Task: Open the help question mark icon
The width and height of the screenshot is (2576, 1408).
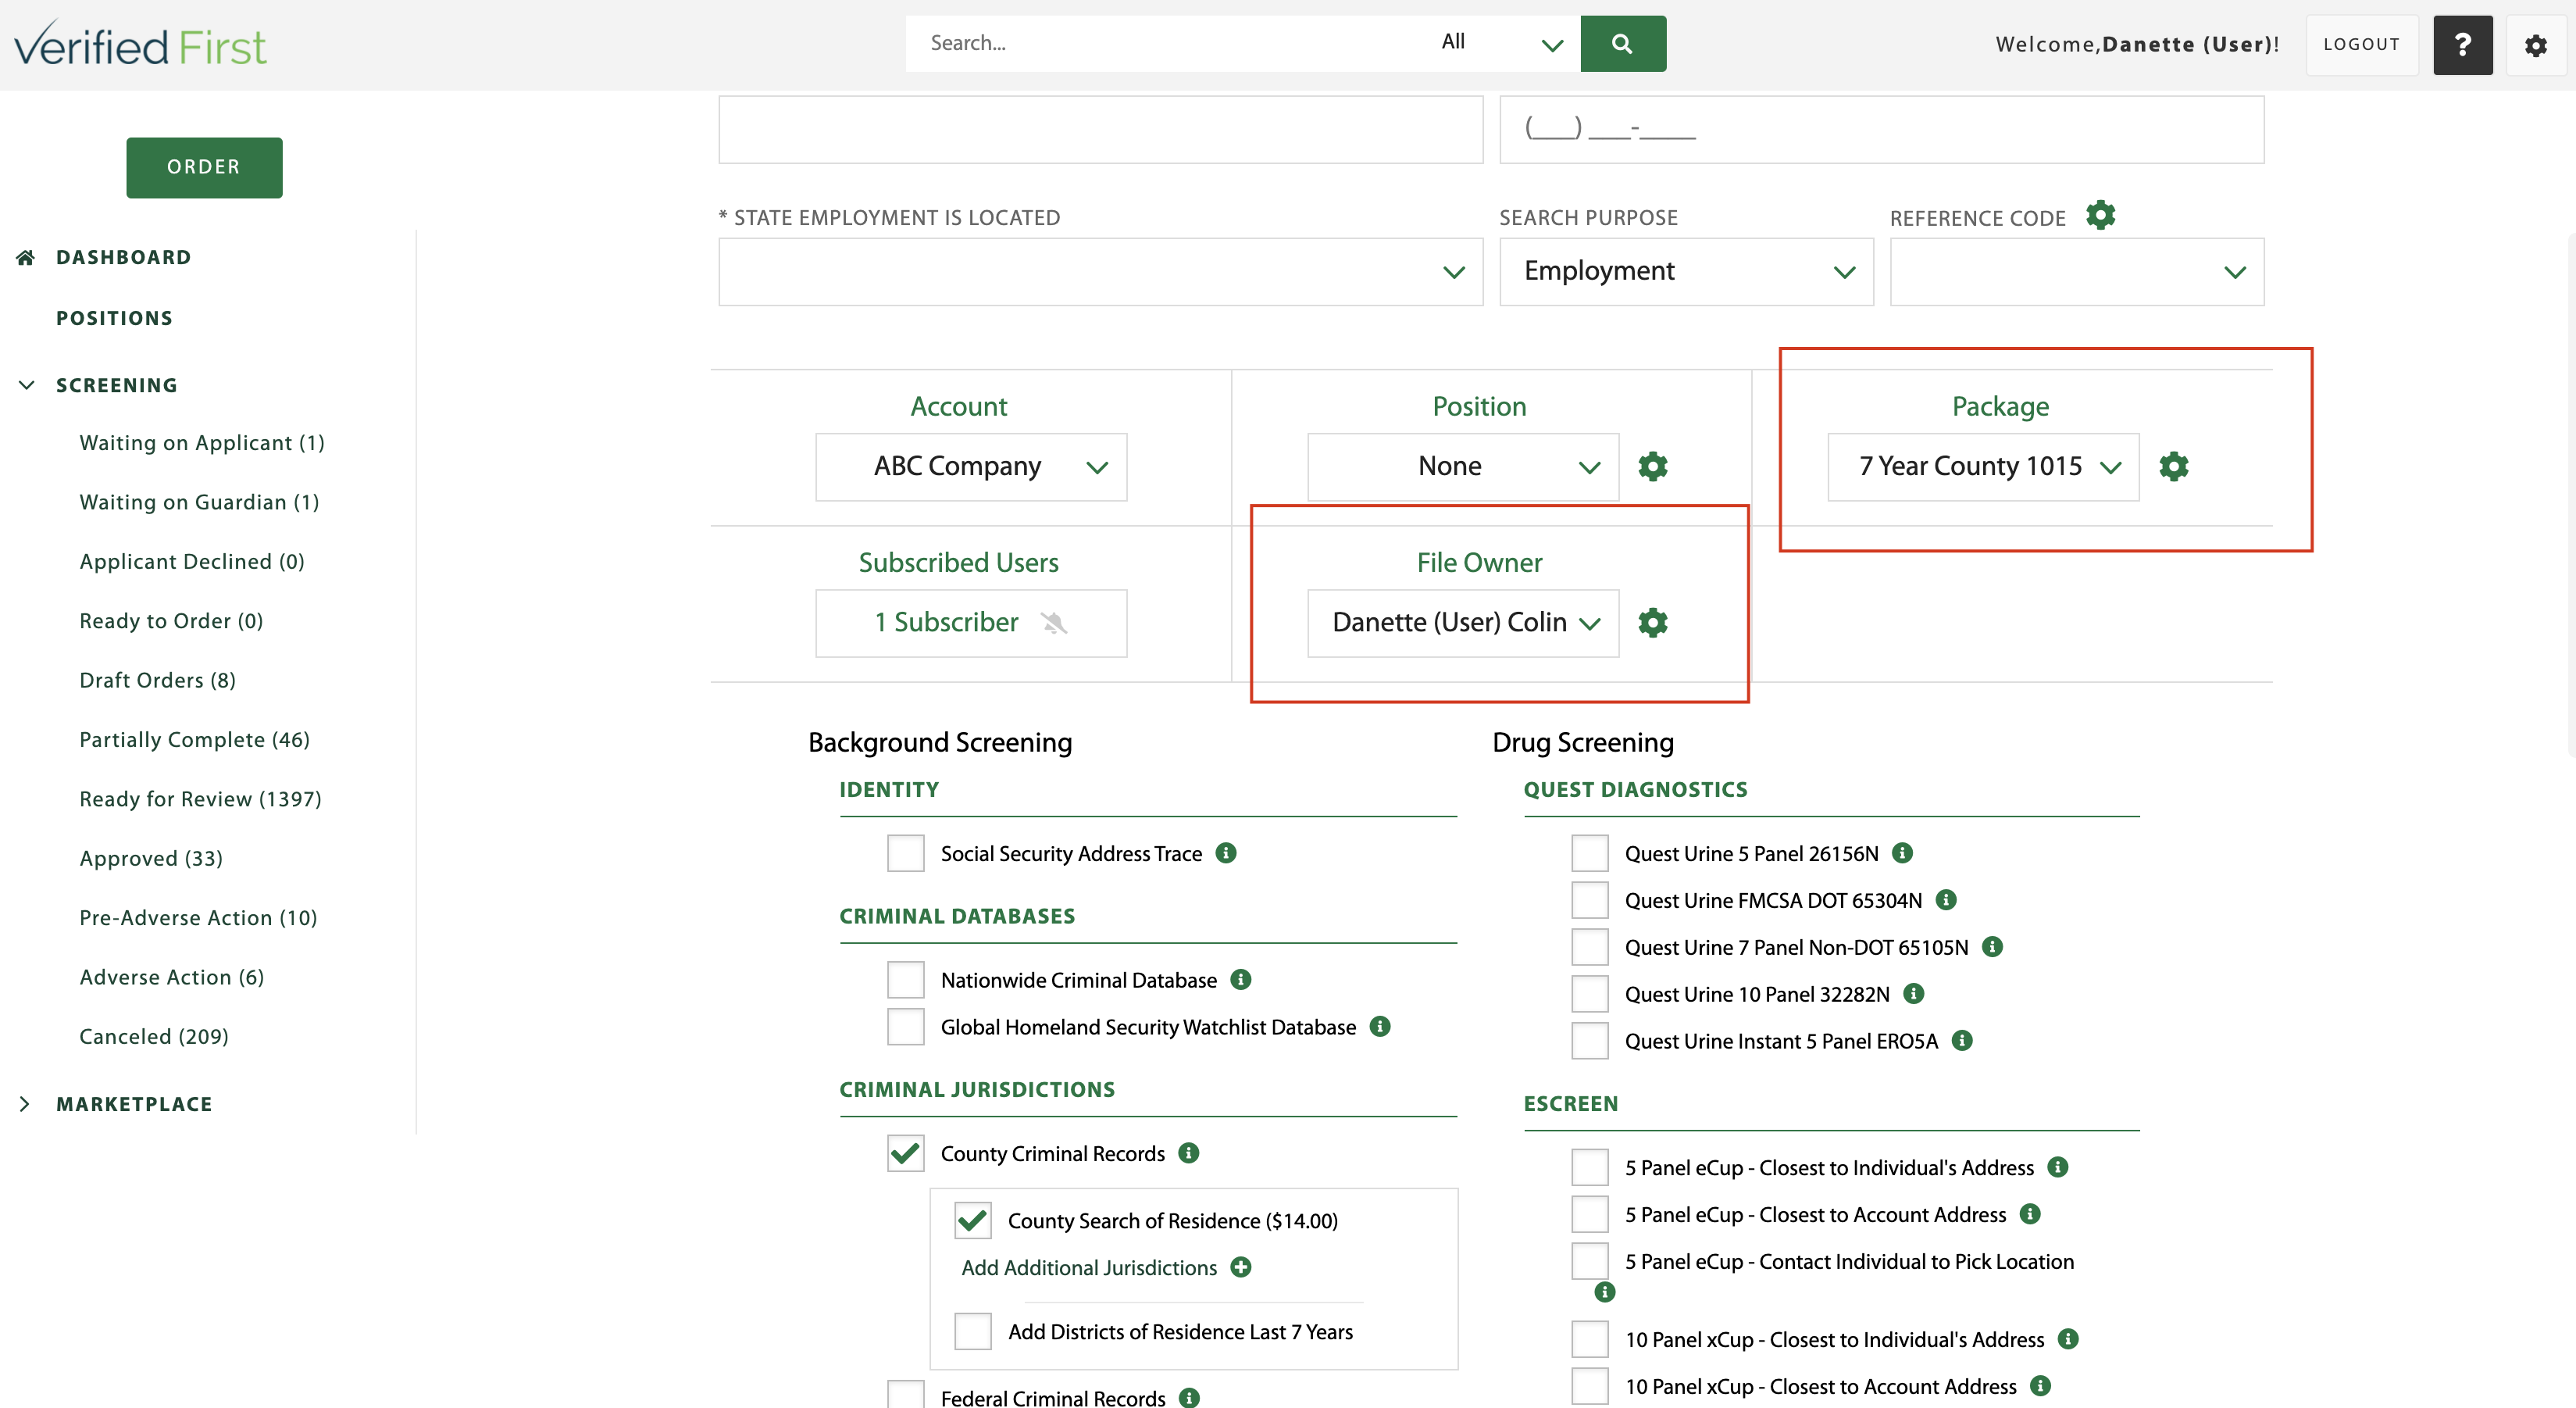Action: click(2462, 45)
